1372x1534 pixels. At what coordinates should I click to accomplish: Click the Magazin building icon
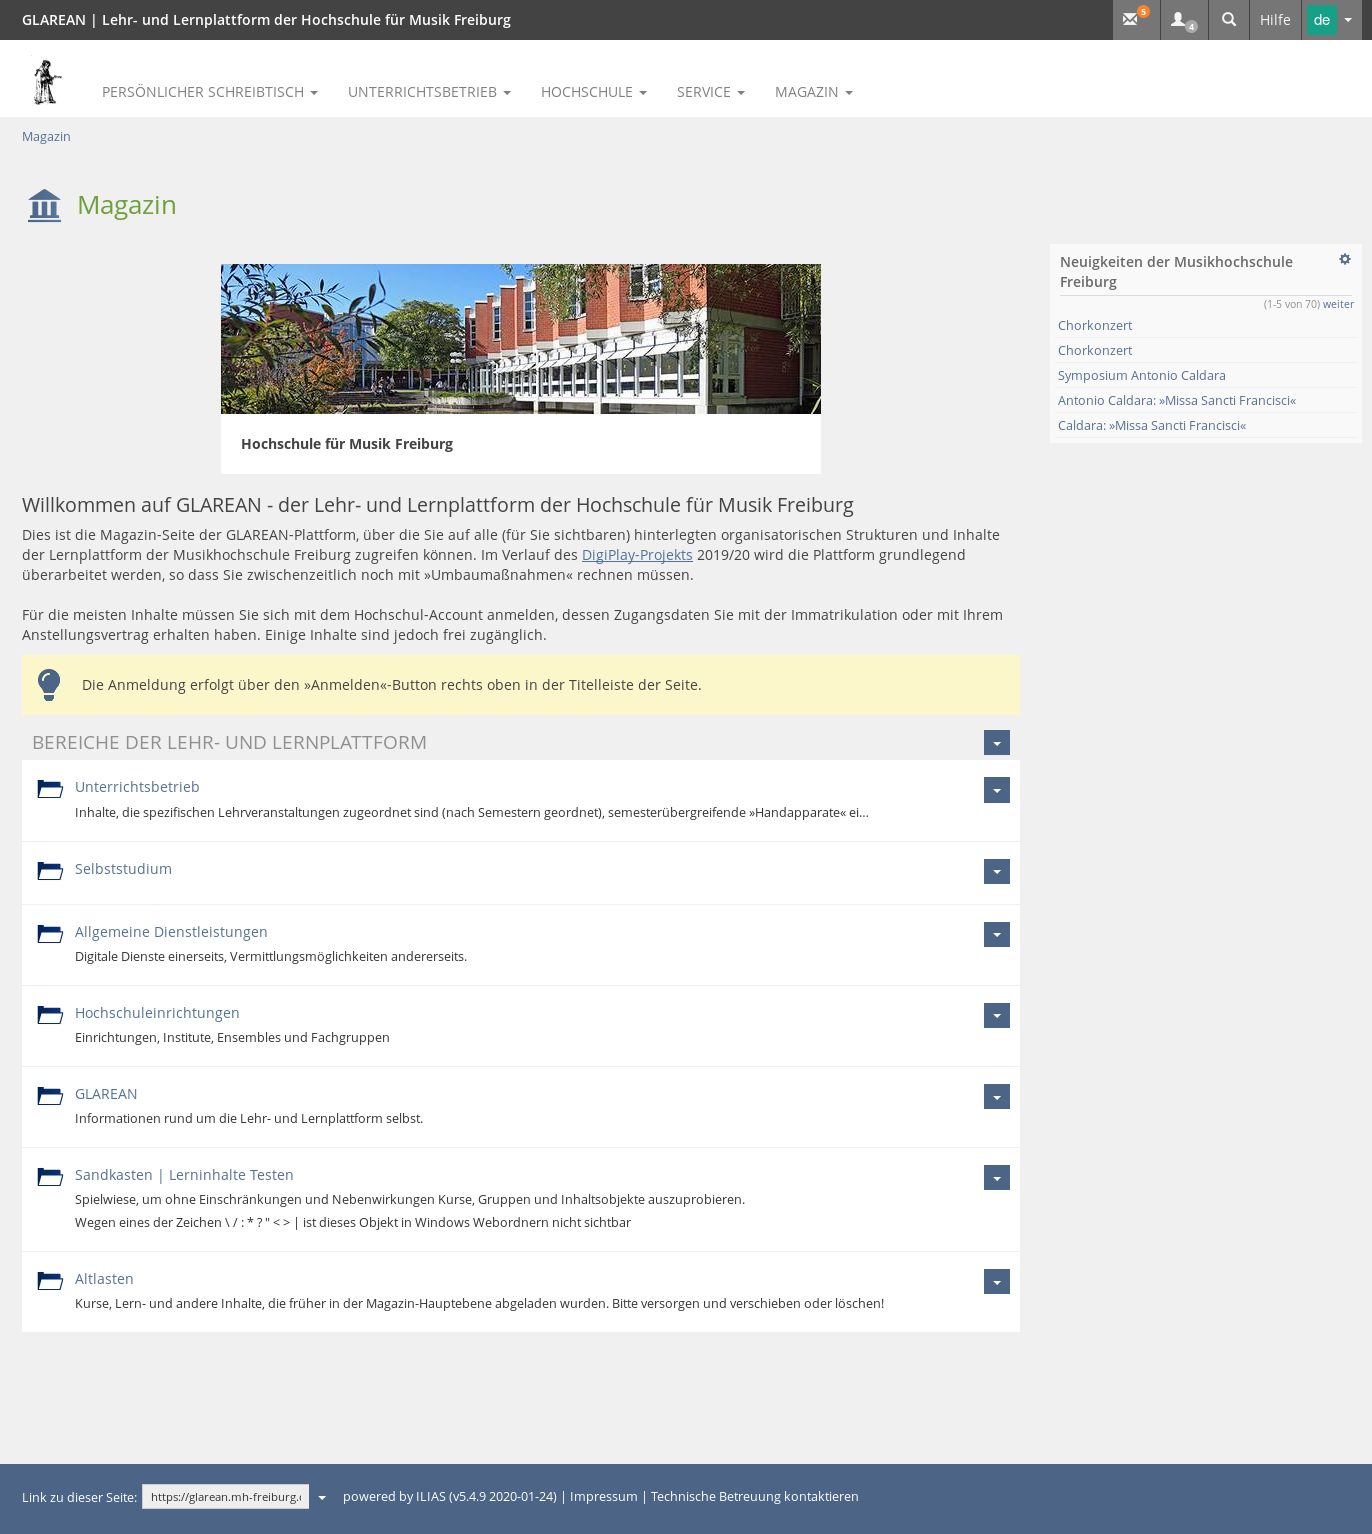(44, 205)
